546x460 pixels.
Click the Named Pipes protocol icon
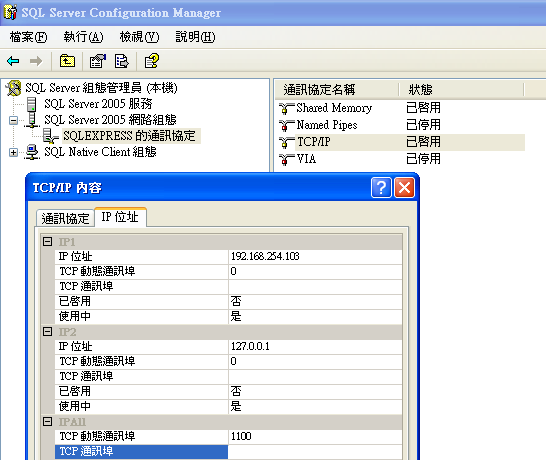pyautogui.click(x=287, y=125)
